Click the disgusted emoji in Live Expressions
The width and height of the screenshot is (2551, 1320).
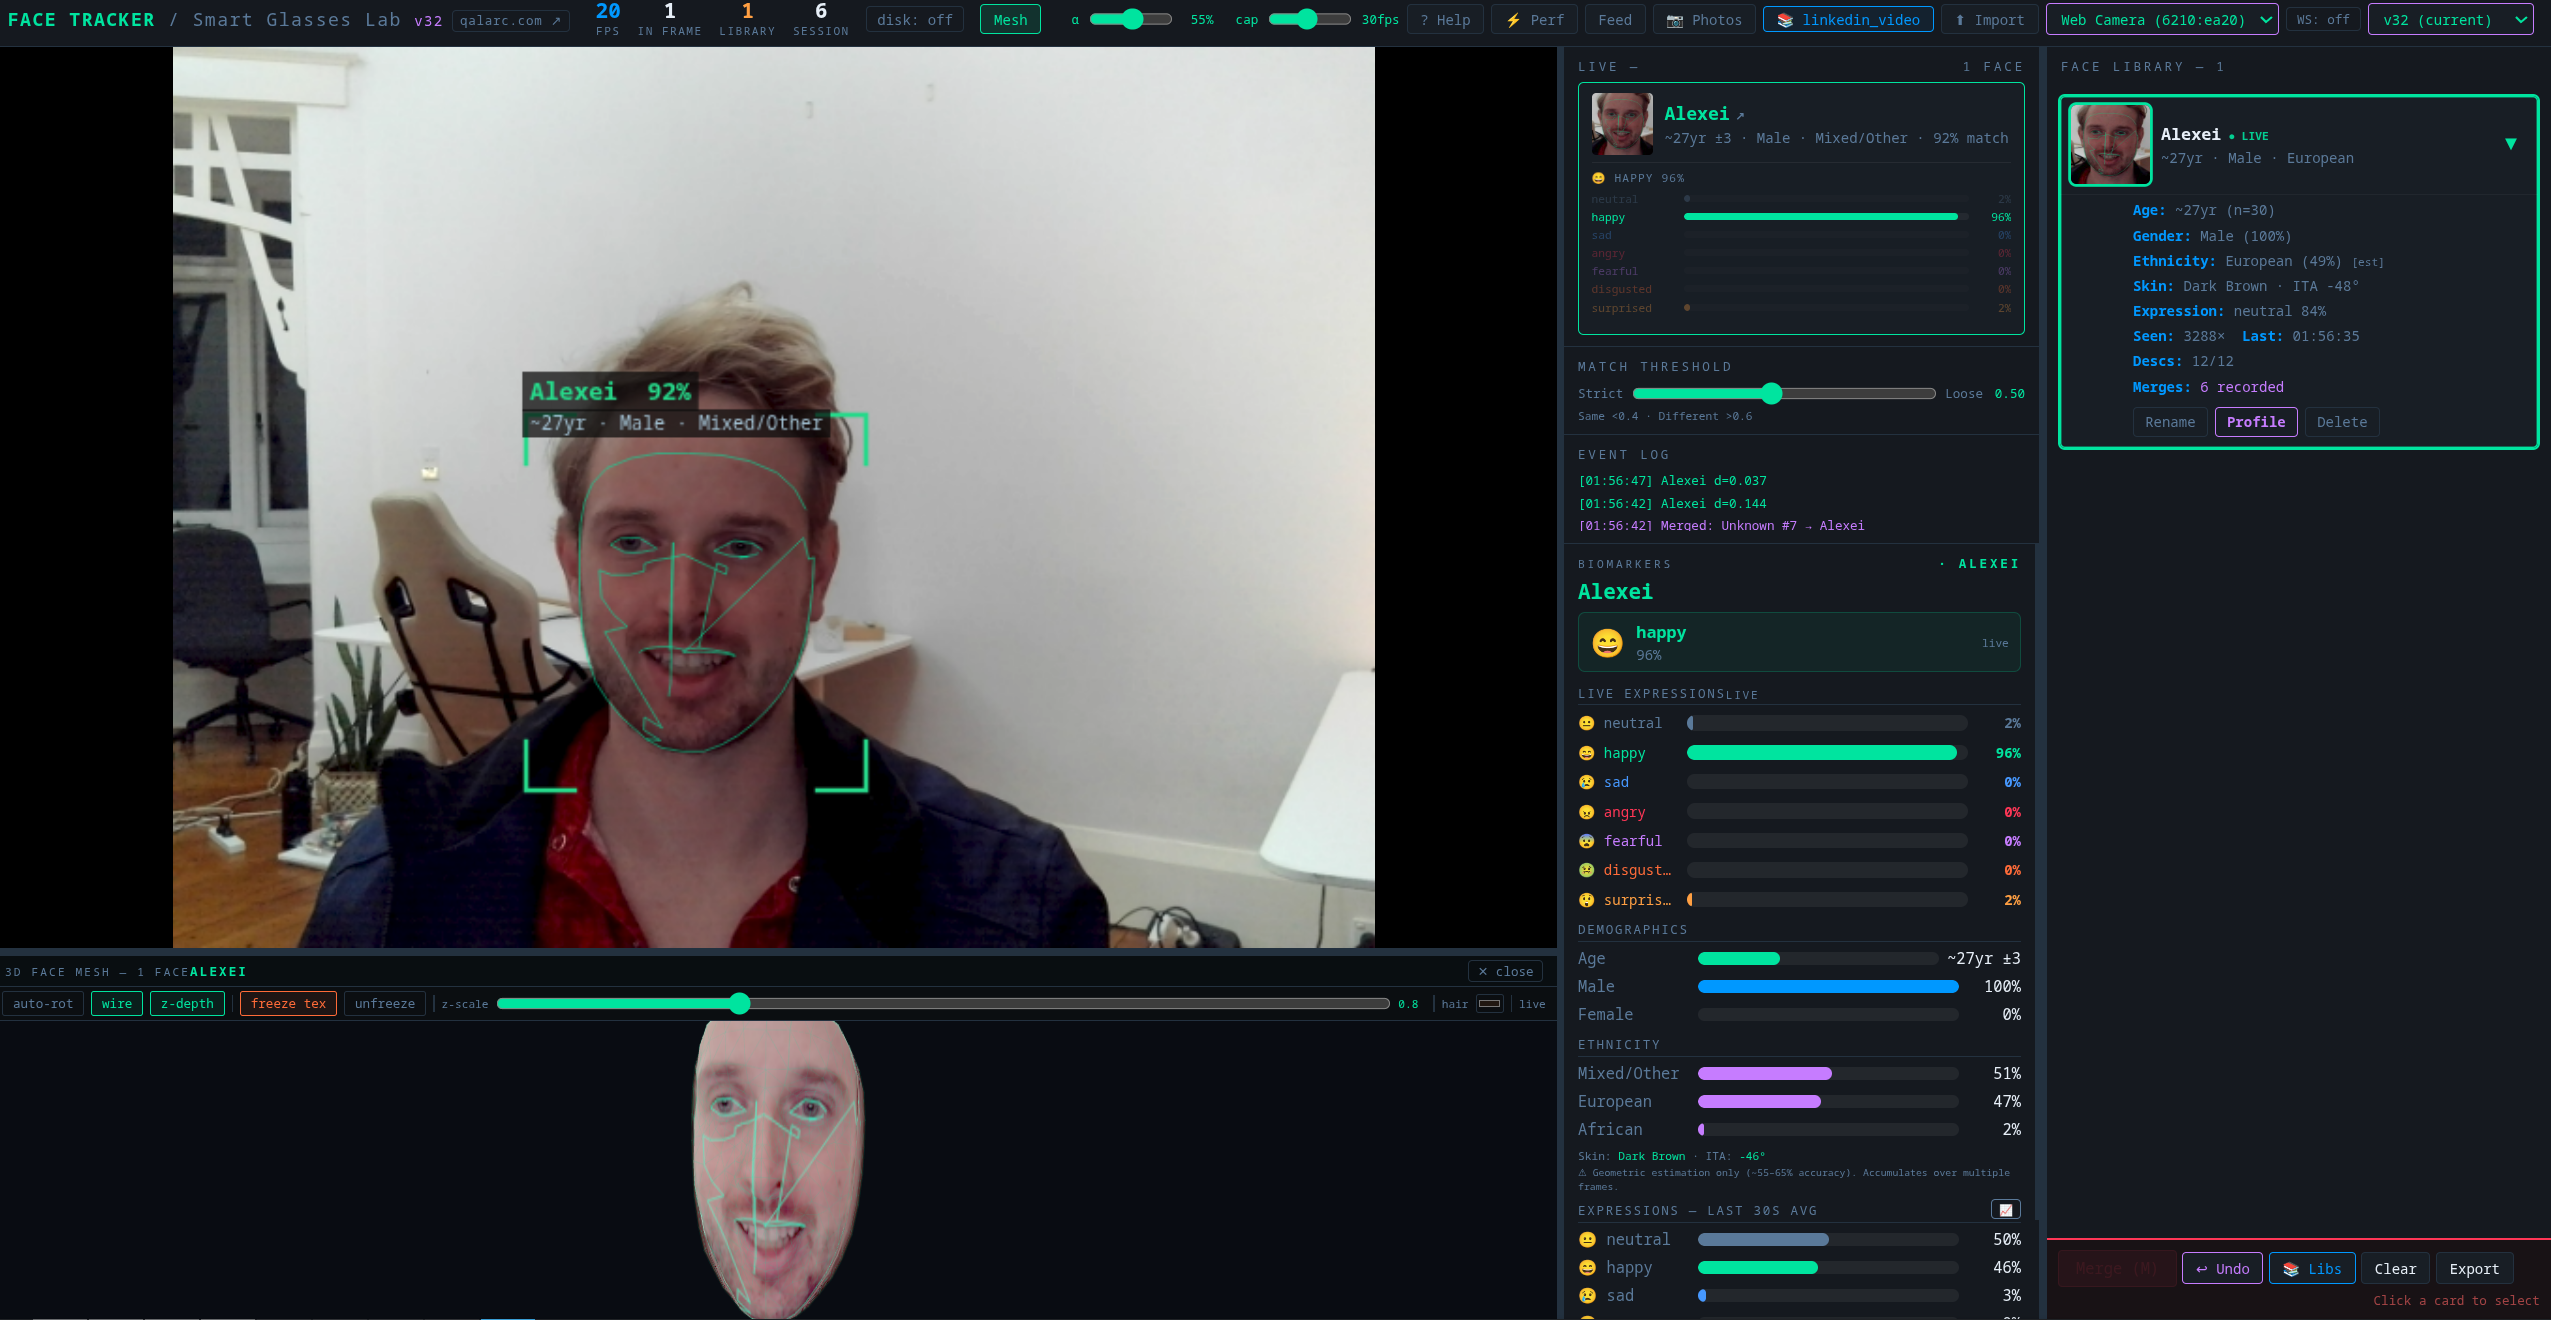click(1586, 870)
